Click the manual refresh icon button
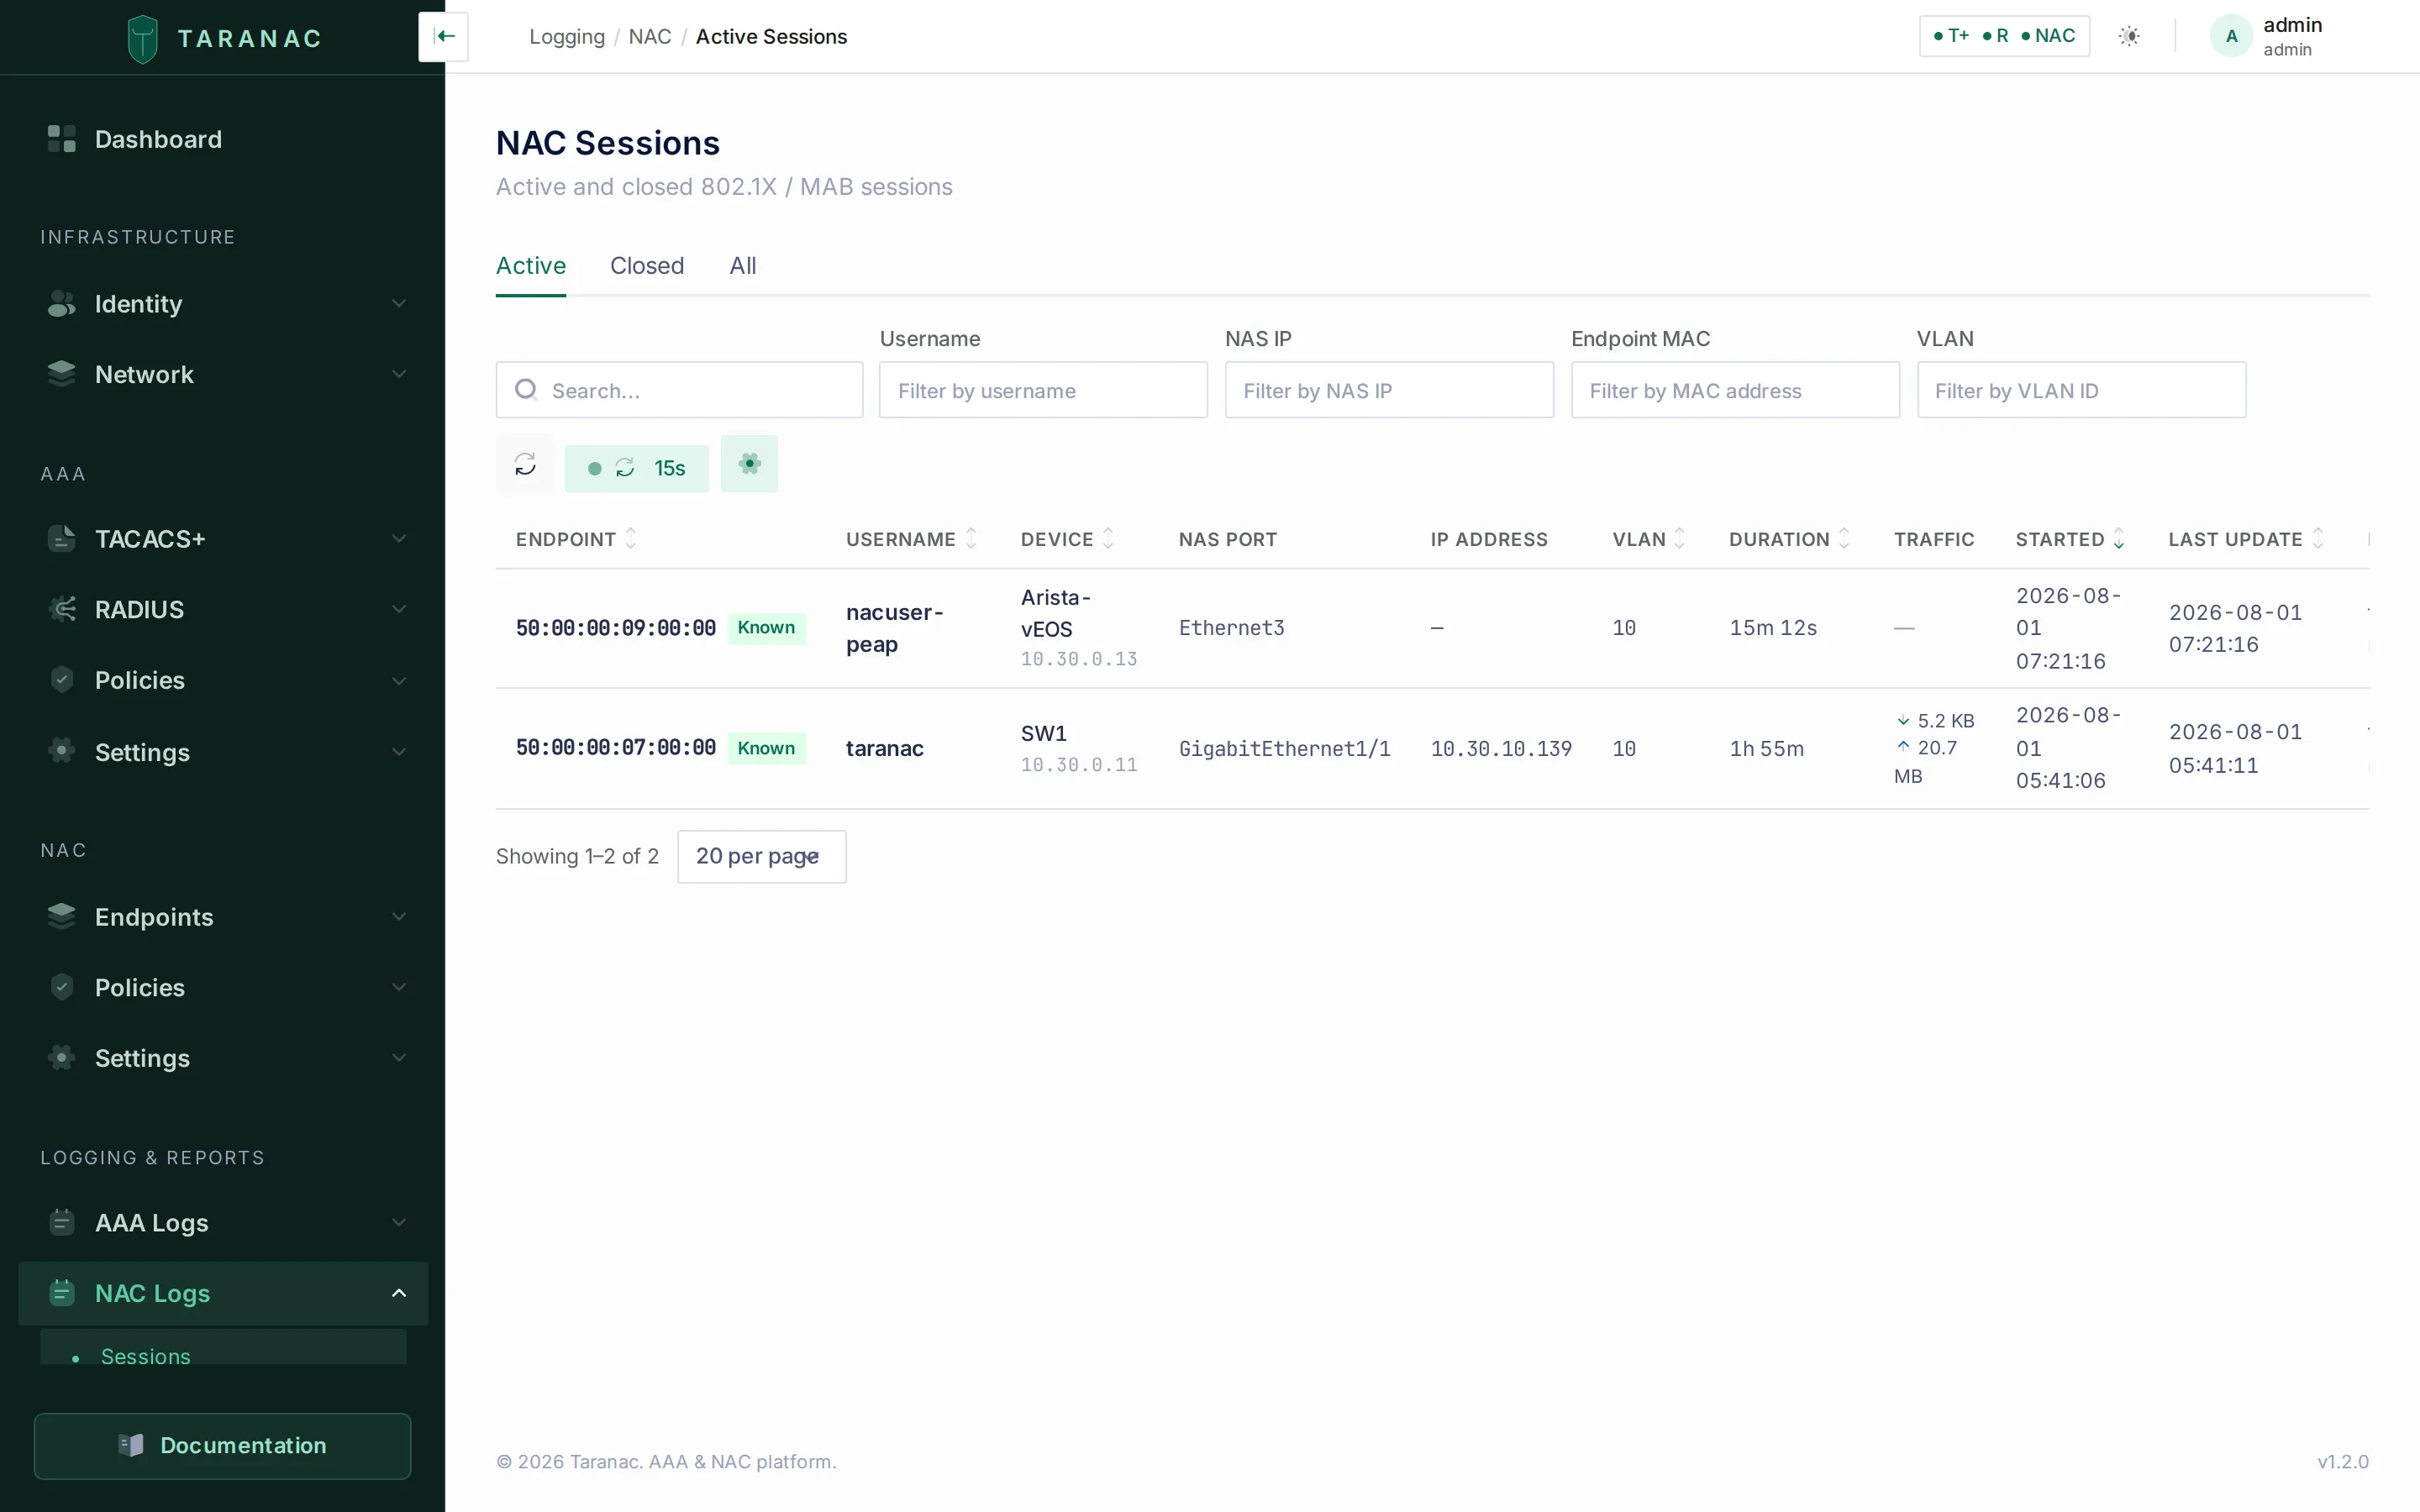 [525, 464]
